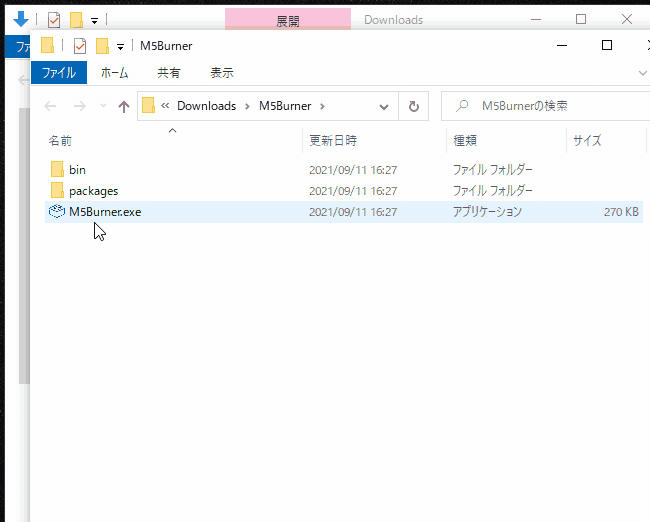Image resolution: width=650 pixels, height=522 pixels.
Task: Click the M5Burner window title folder icon
Action: point(47,45)
